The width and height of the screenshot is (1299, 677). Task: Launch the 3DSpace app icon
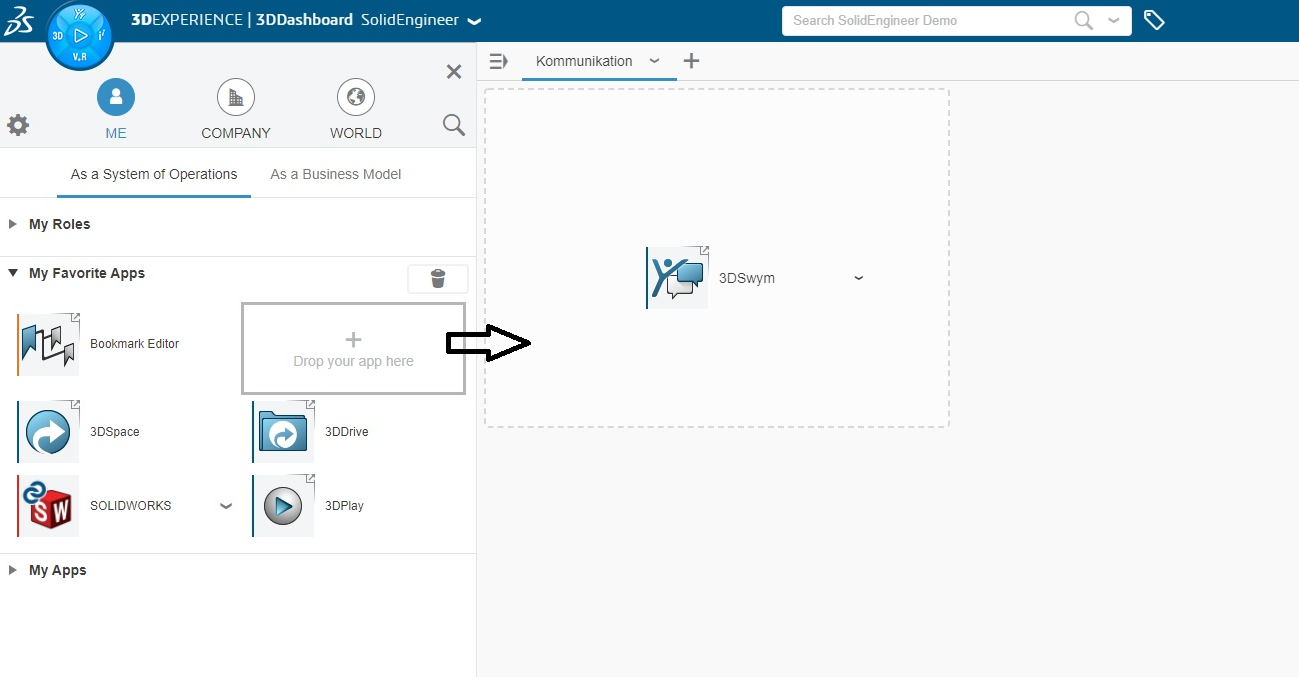[x=49, y=432]
